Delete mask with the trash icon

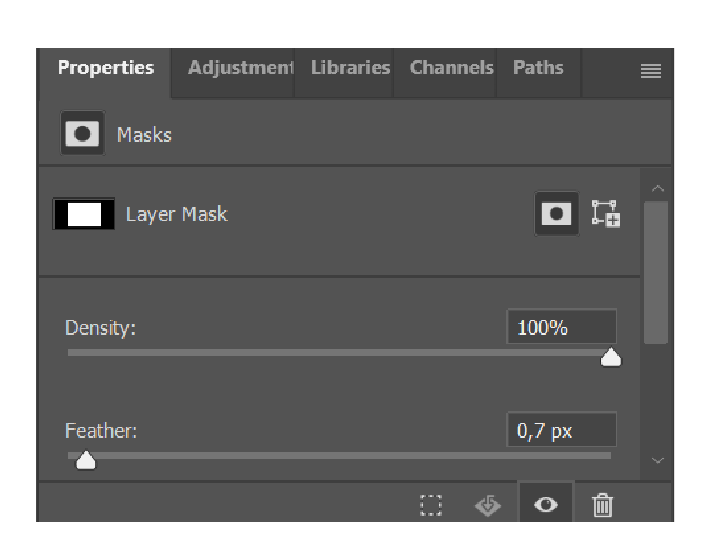pos(602,505)
